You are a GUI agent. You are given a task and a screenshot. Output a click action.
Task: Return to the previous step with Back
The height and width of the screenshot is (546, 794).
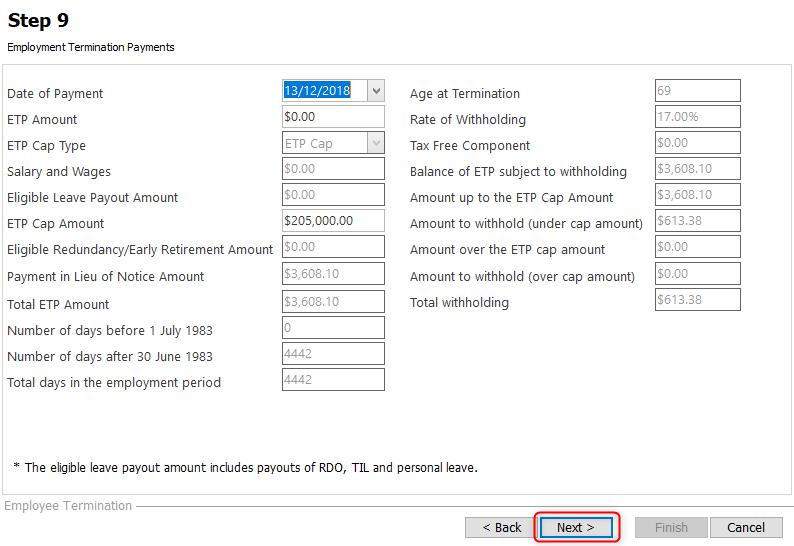click(501, 527)
